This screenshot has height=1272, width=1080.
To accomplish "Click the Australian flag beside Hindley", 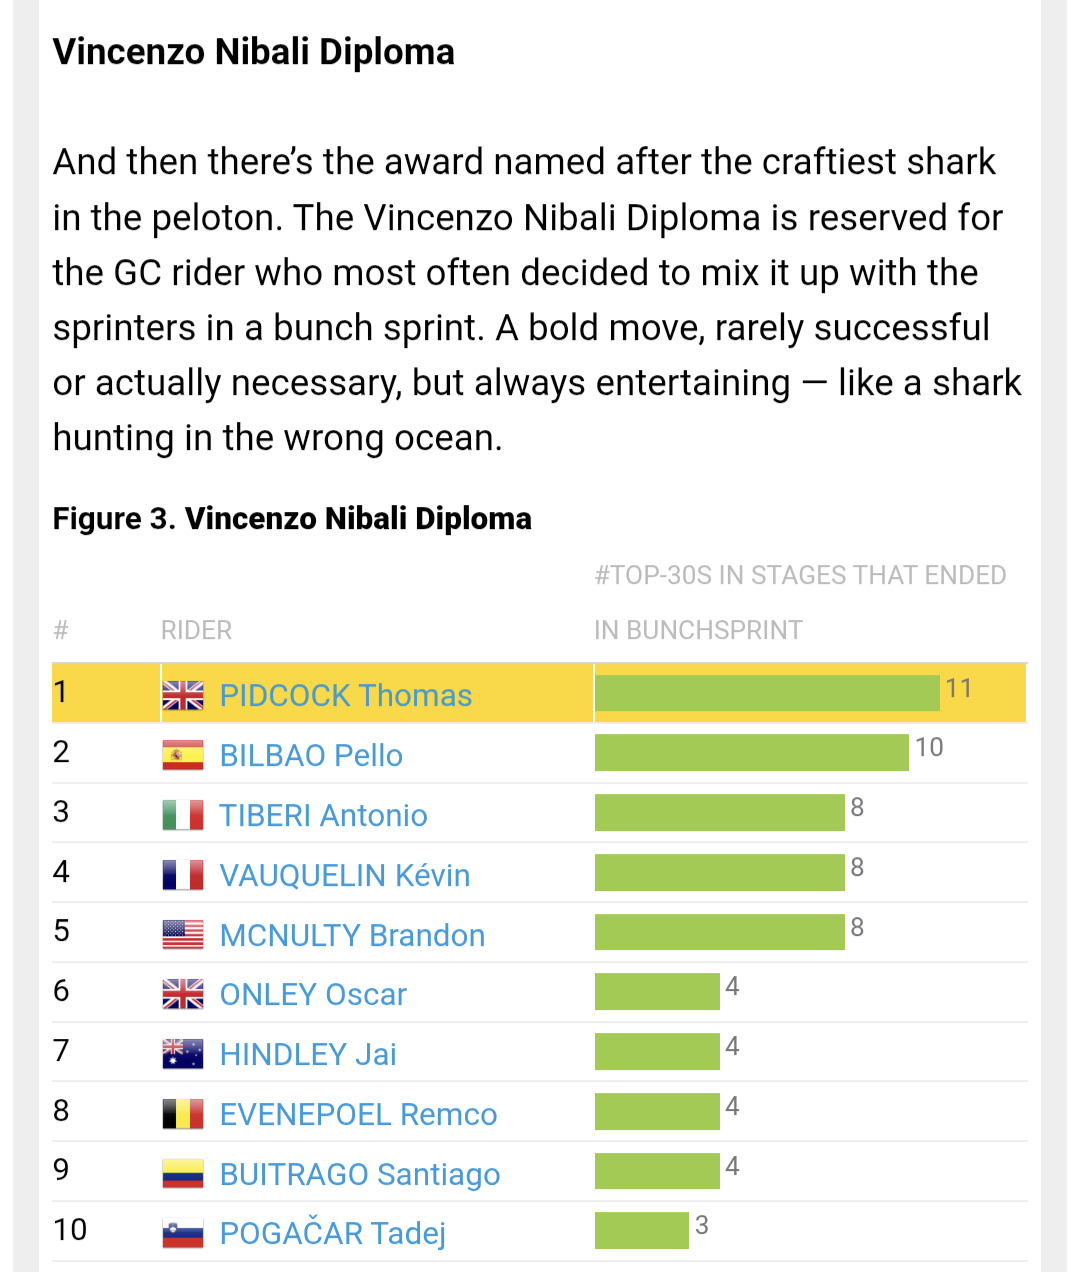I will 183,1054.
